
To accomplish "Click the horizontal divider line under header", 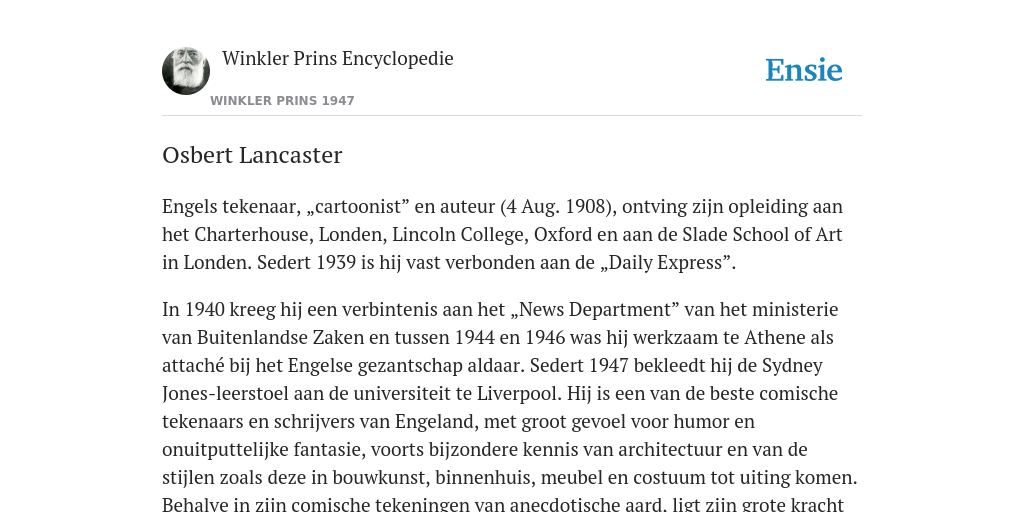I will 512,116.
